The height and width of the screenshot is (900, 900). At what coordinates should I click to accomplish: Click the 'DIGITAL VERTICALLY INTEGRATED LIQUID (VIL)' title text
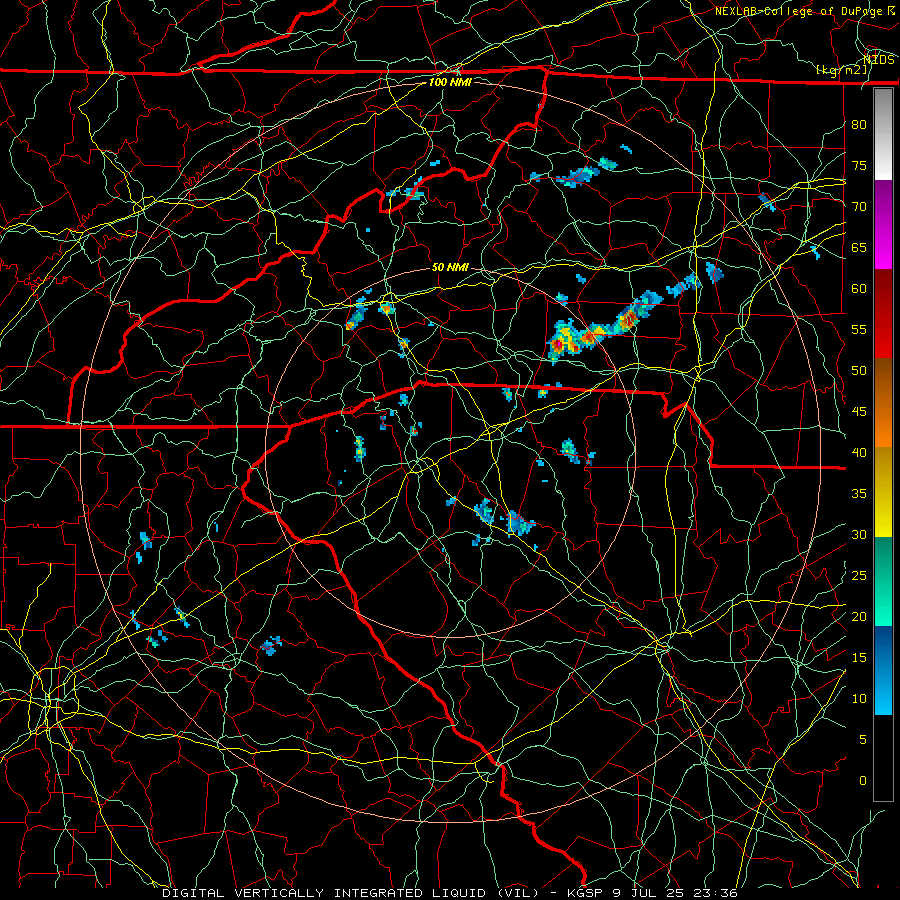click(350, 893)
